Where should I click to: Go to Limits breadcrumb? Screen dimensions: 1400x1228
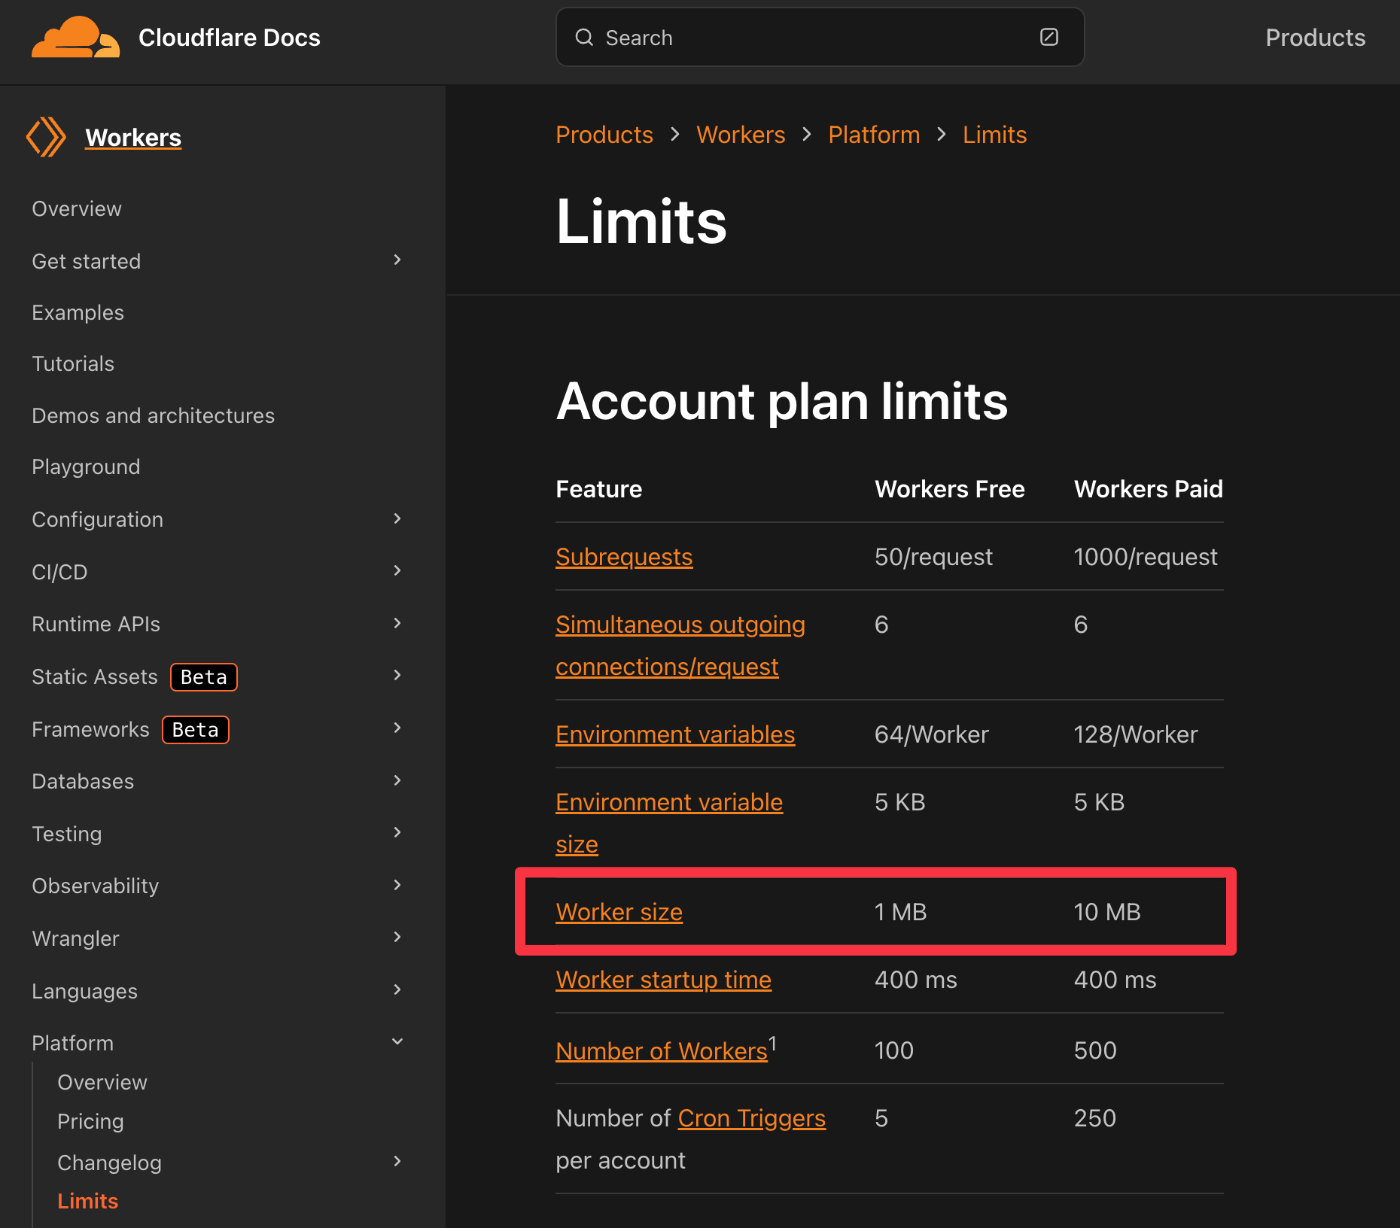[x=995, y=135]
